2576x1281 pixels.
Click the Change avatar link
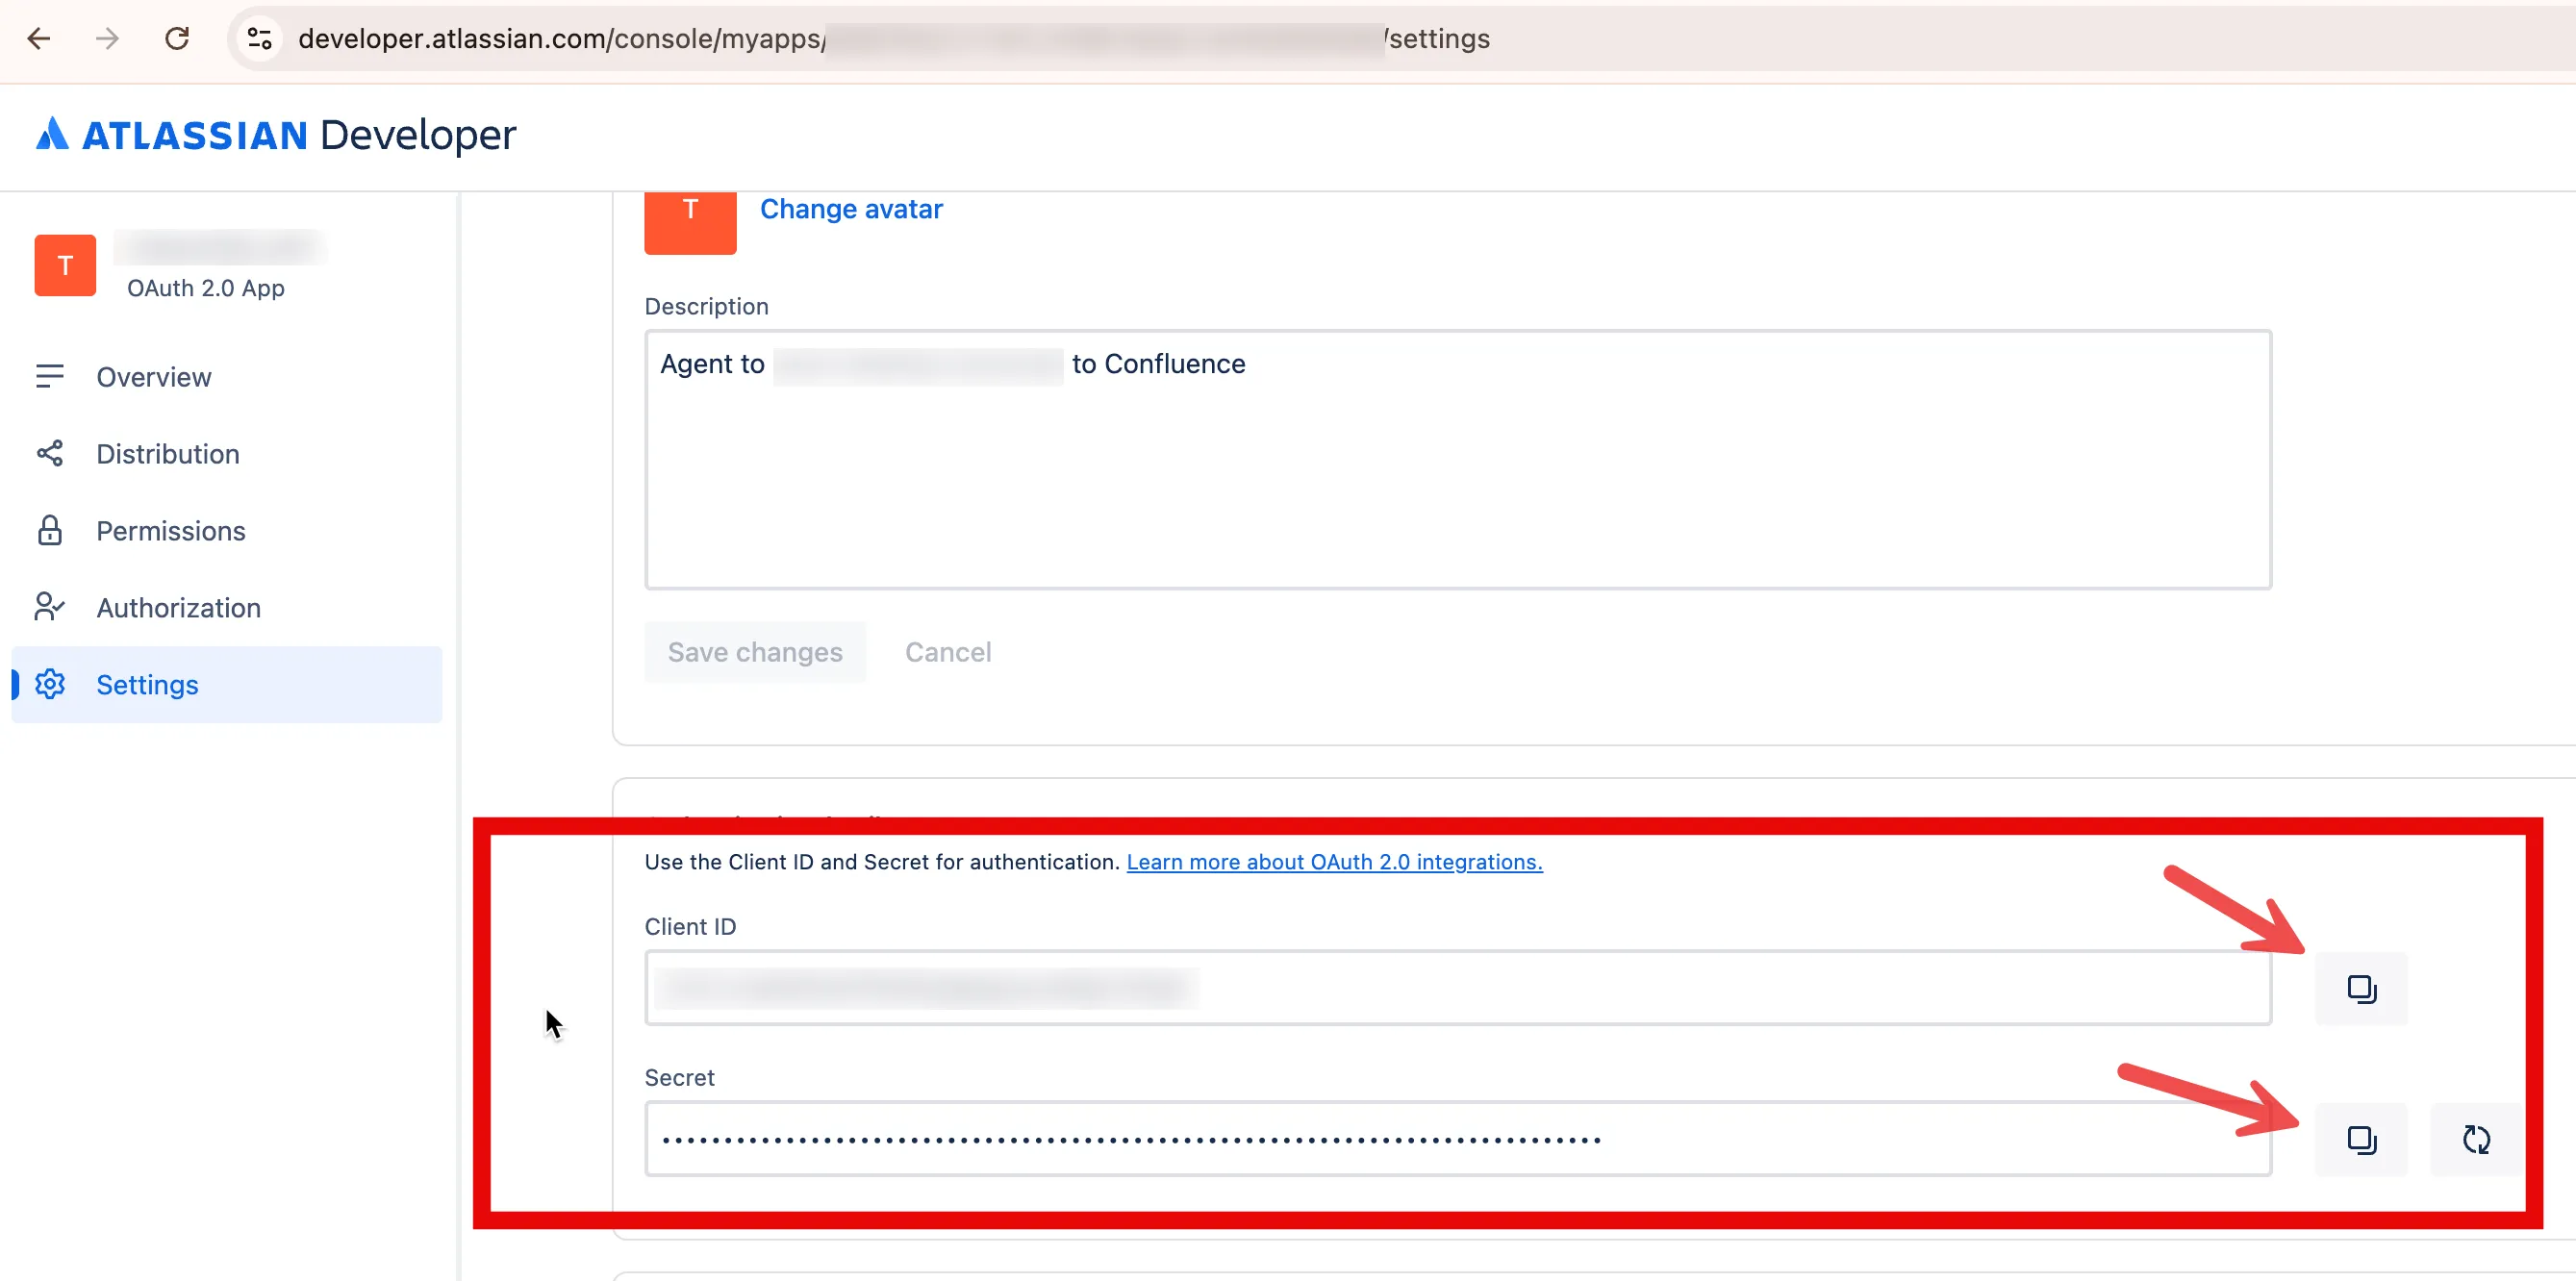click(851, 209)
